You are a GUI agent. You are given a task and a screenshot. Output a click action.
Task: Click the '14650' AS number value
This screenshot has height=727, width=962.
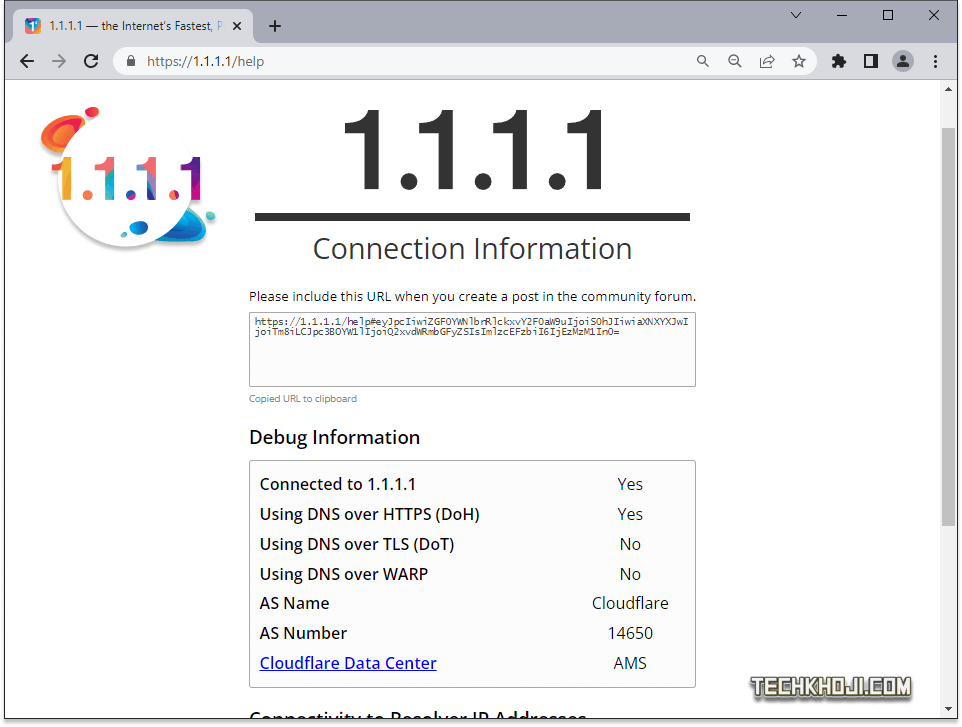(x=630, y=633)
